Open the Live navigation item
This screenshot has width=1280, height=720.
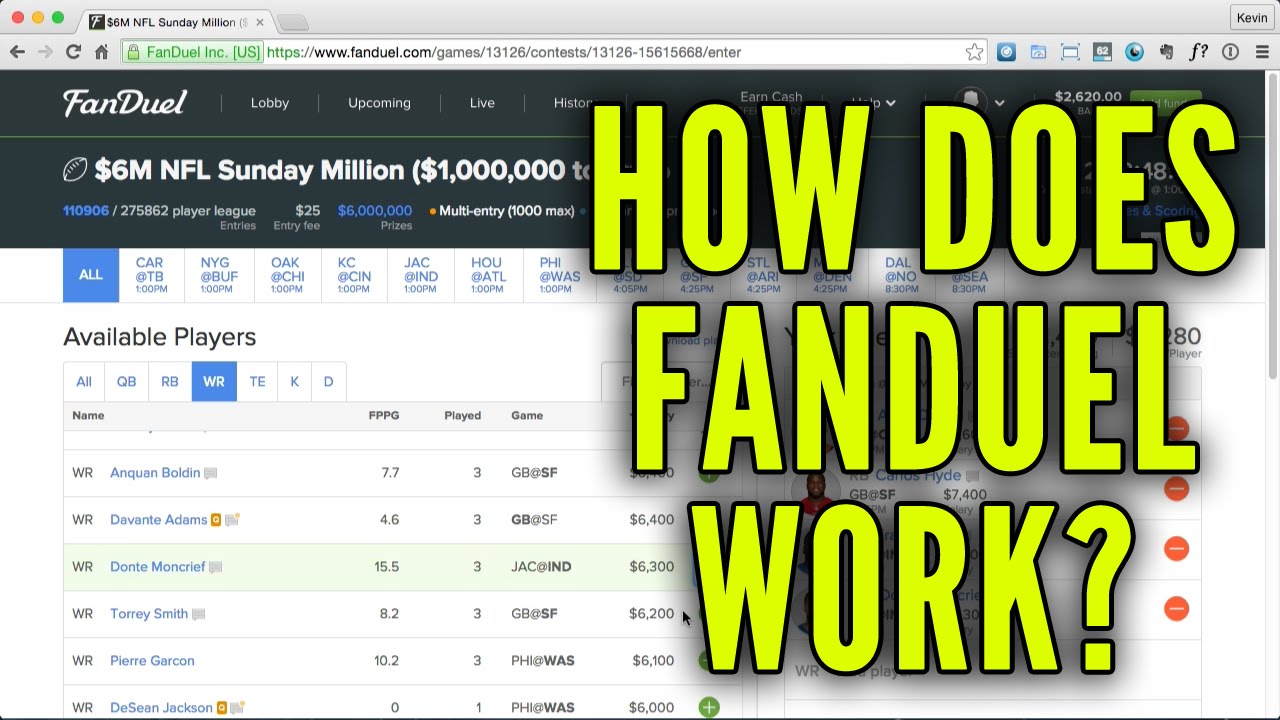(482, 103)
